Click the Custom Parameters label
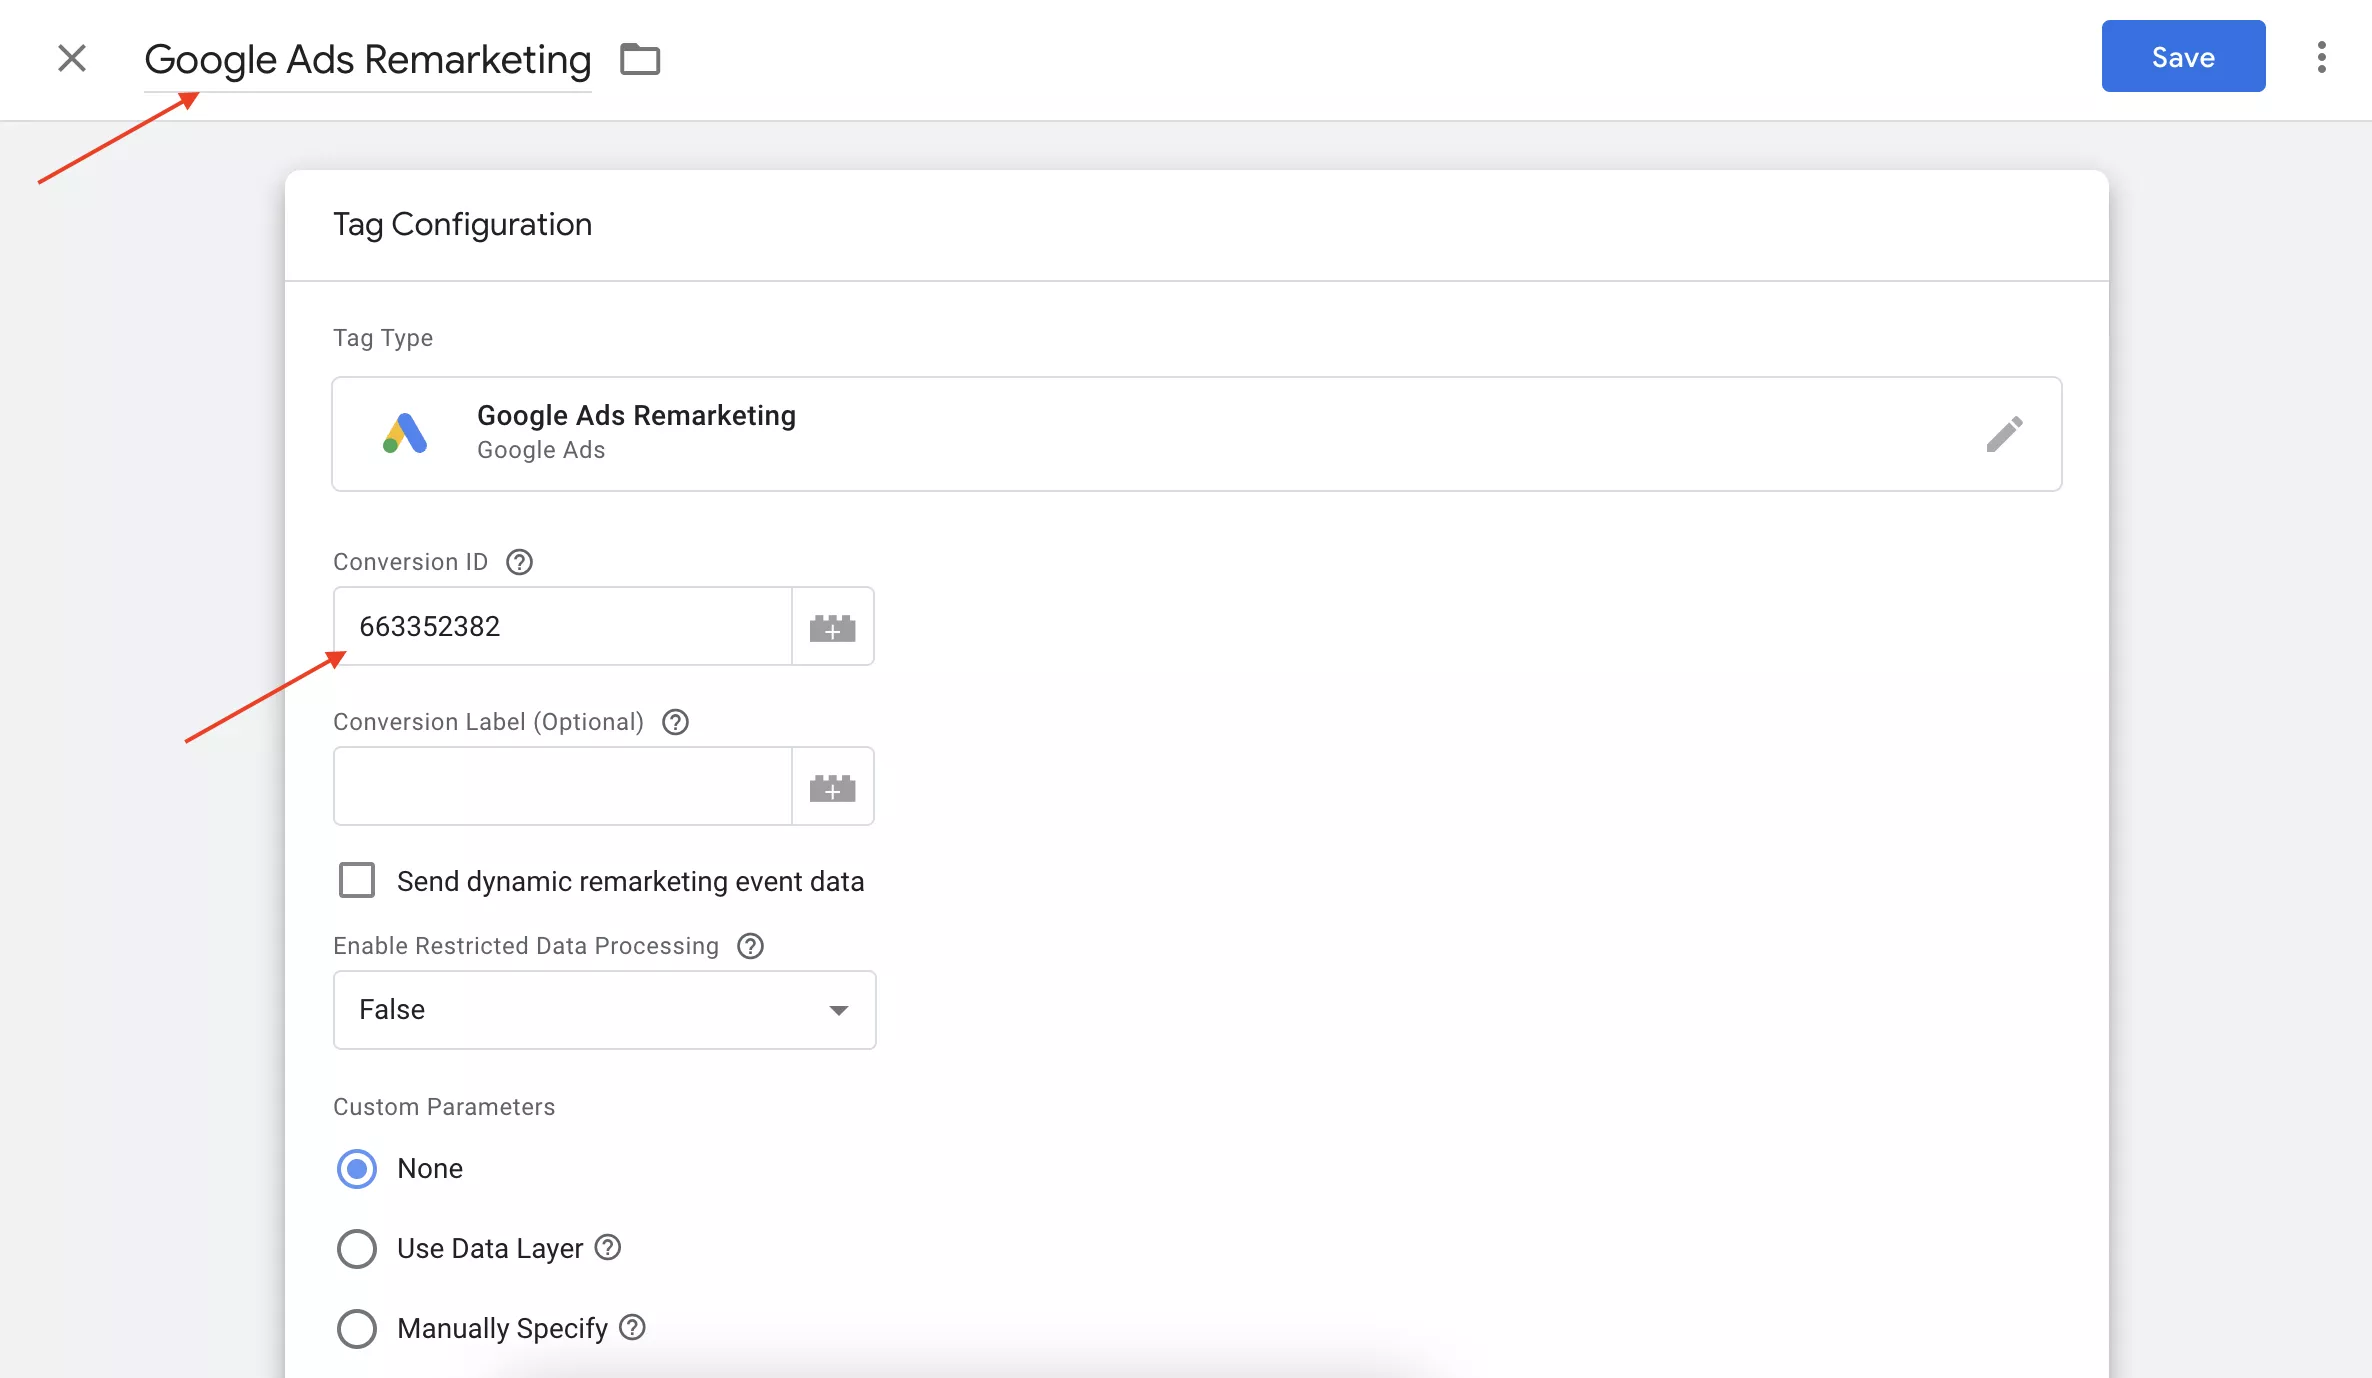The width and height of the screenshot is (2372, 1378). click(444, 1107)
